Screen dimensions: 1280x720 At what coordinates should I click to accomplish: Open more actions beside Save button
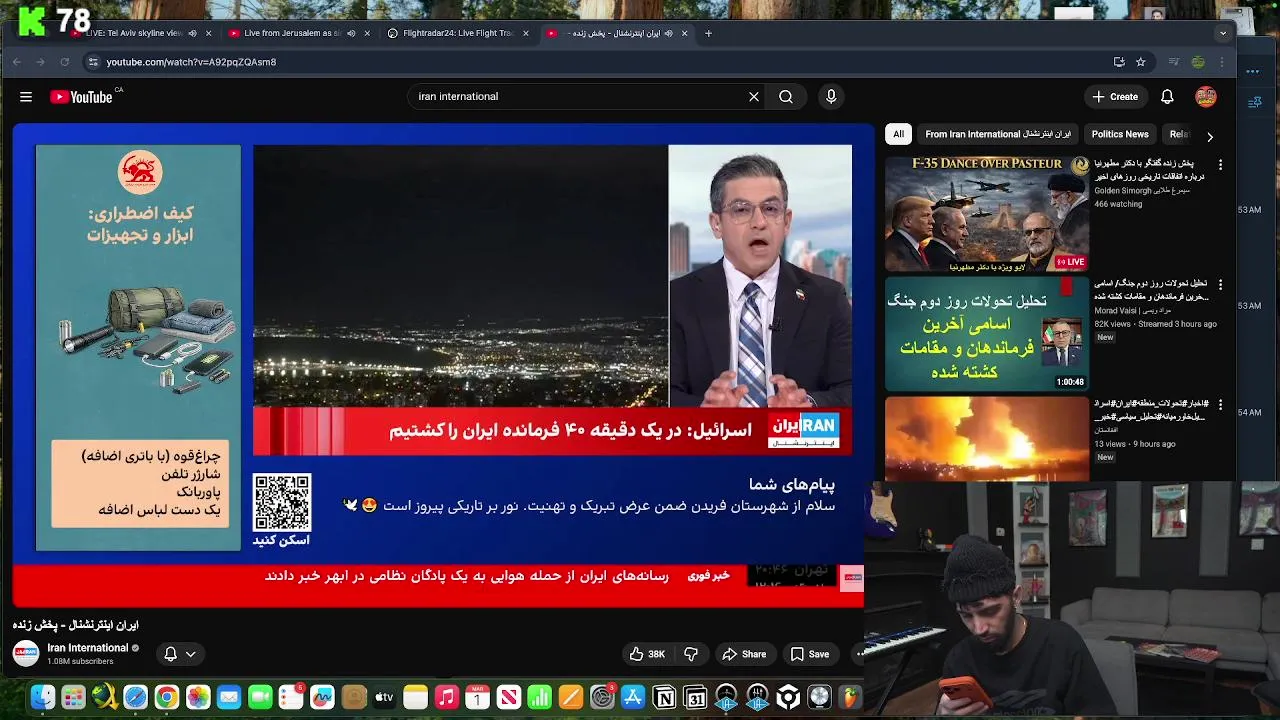[x=858, y=654]
